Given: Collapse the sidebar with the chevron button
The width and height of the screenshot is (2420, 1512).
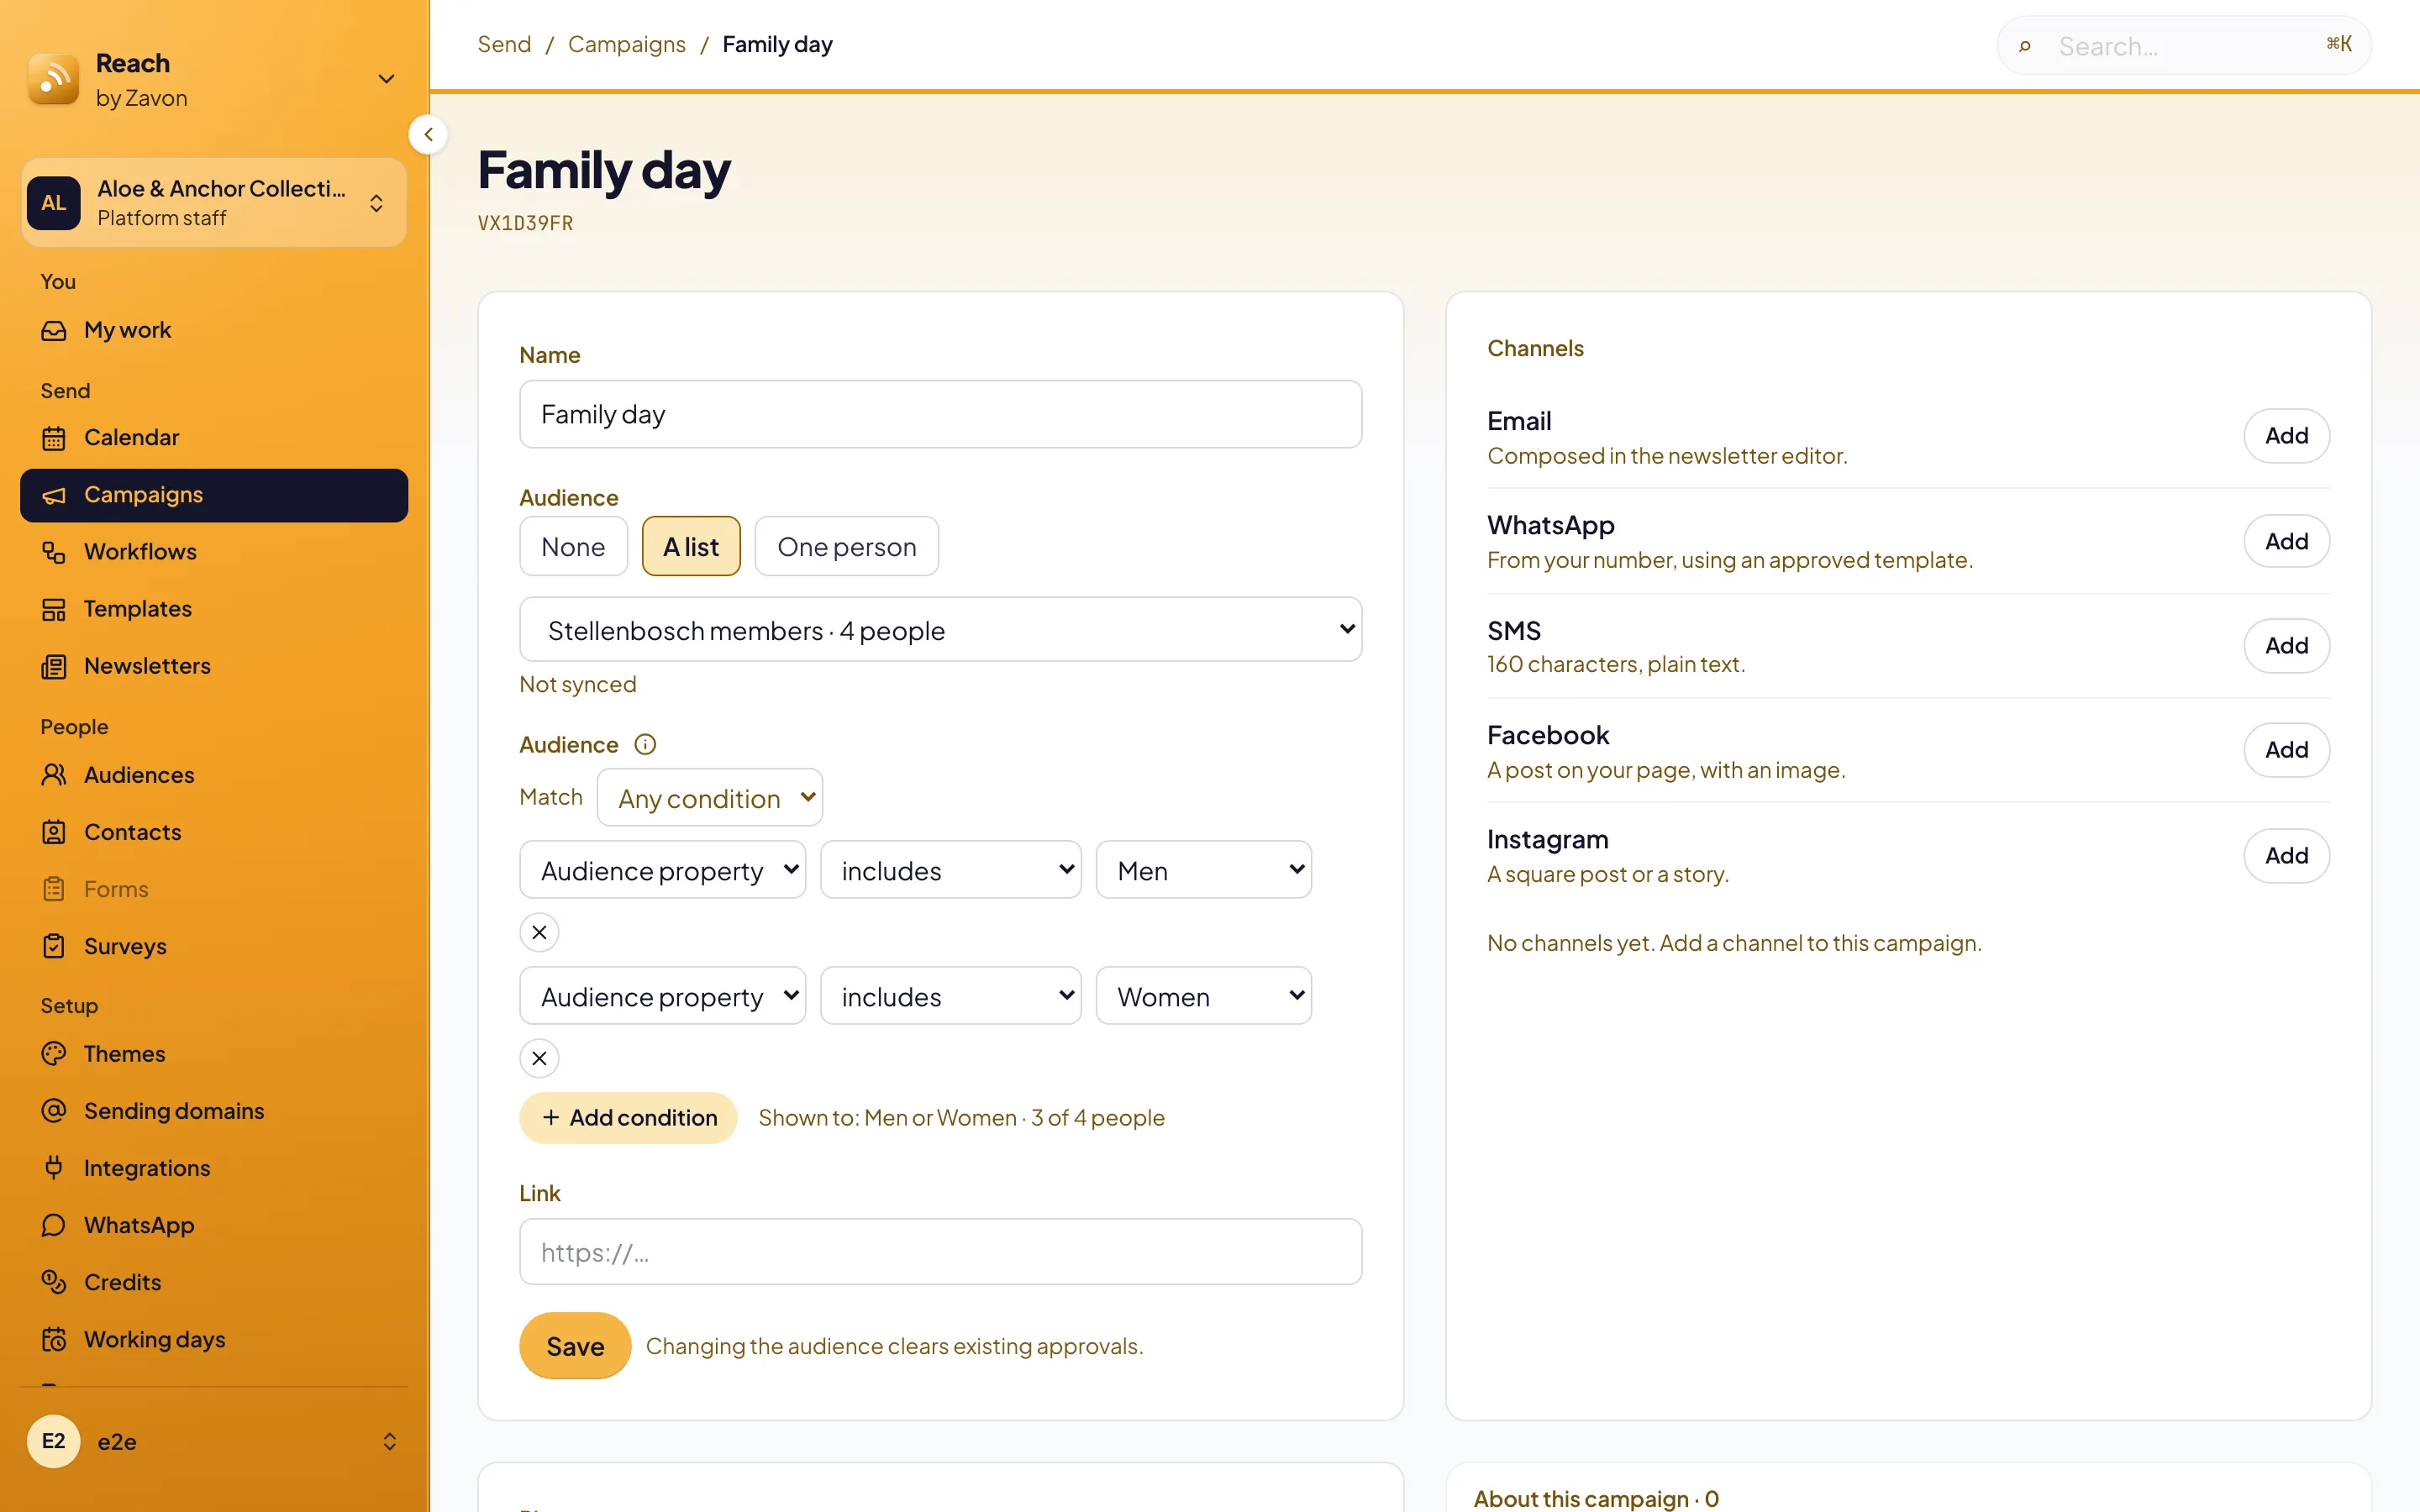Looking at the screenshot, I should [x=428, y=134].
